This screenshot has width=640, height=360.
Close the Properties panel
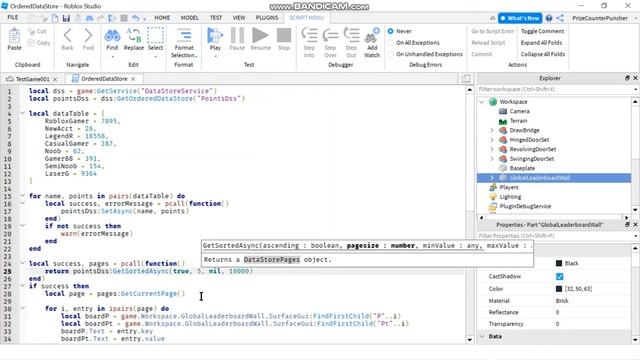(x=635, y=224)
